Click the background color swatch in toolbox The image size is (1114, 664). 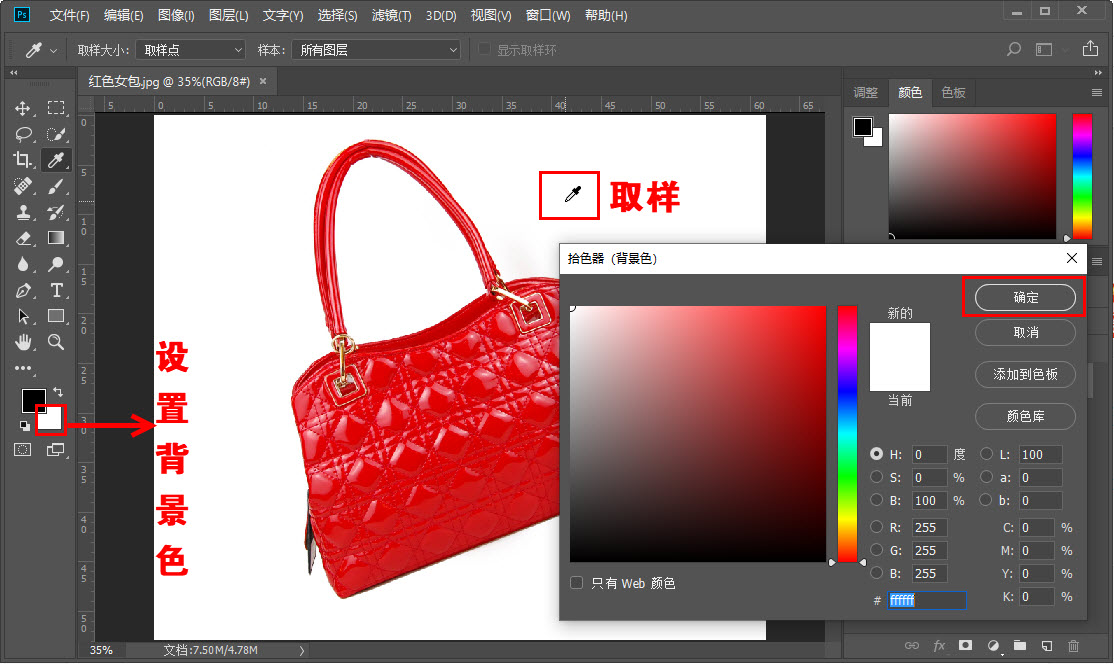(50, 420)
